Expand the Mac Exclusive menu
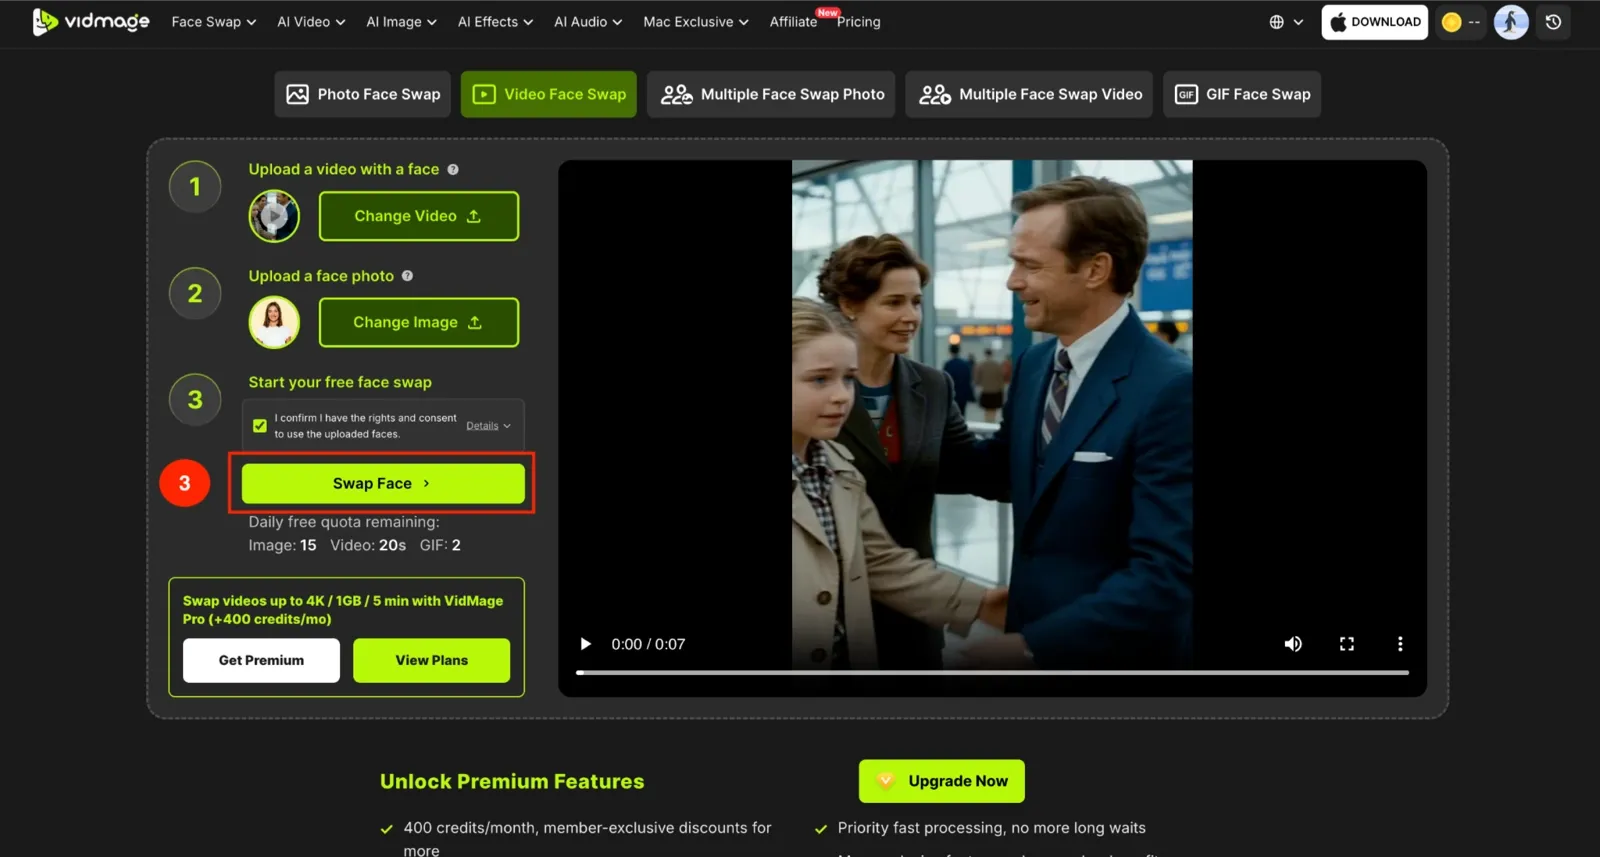The image size is (1600, 857). coord(696,21)
